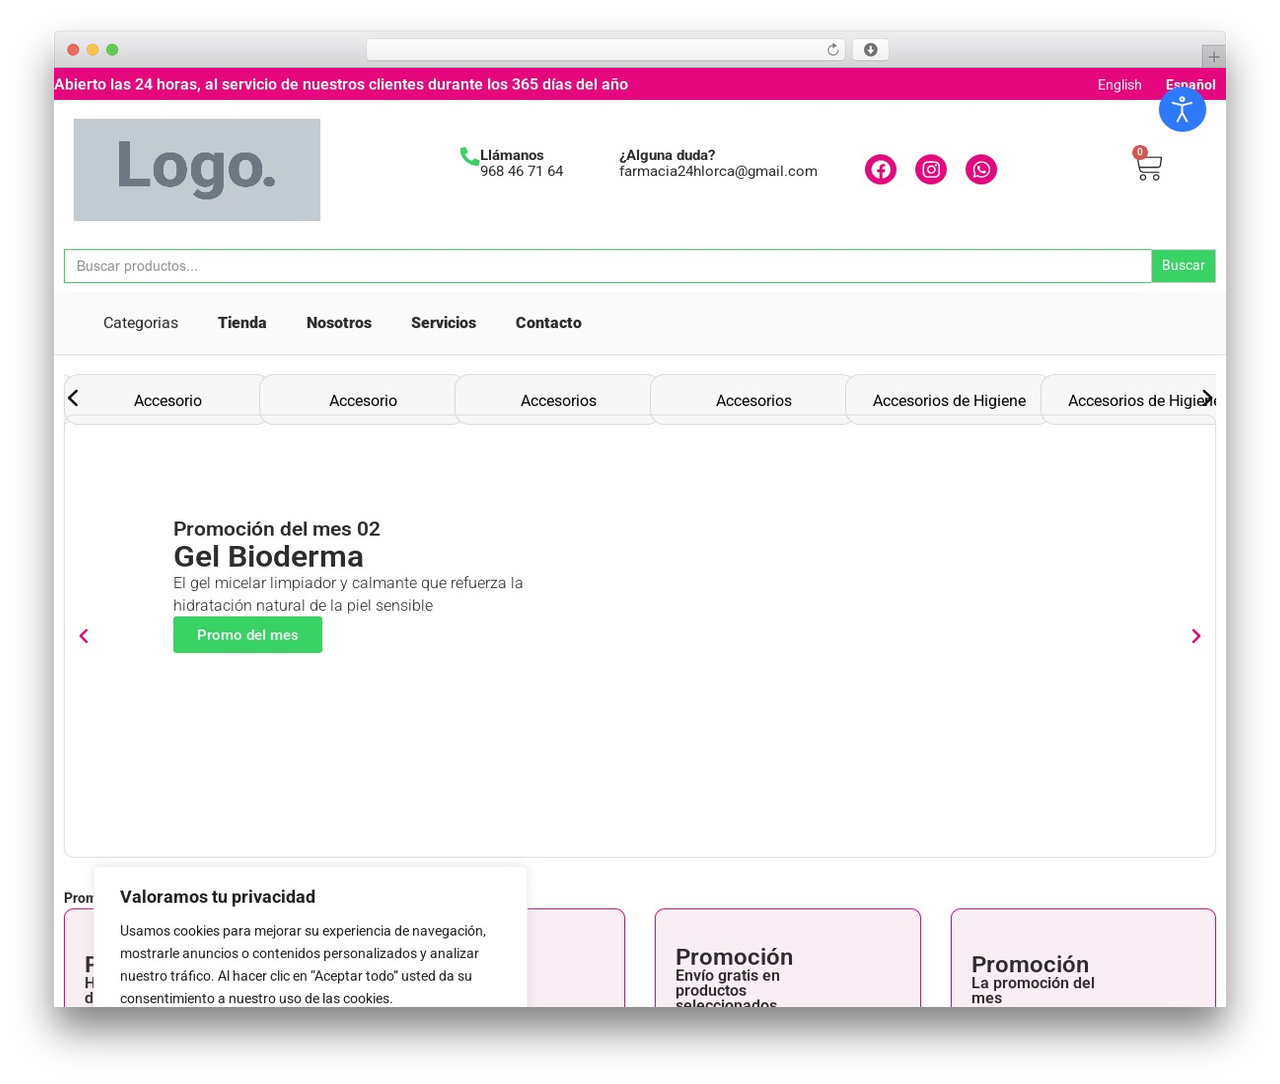
Task: Open the accessibility widget button
Action: click(x=1182, y=108)
